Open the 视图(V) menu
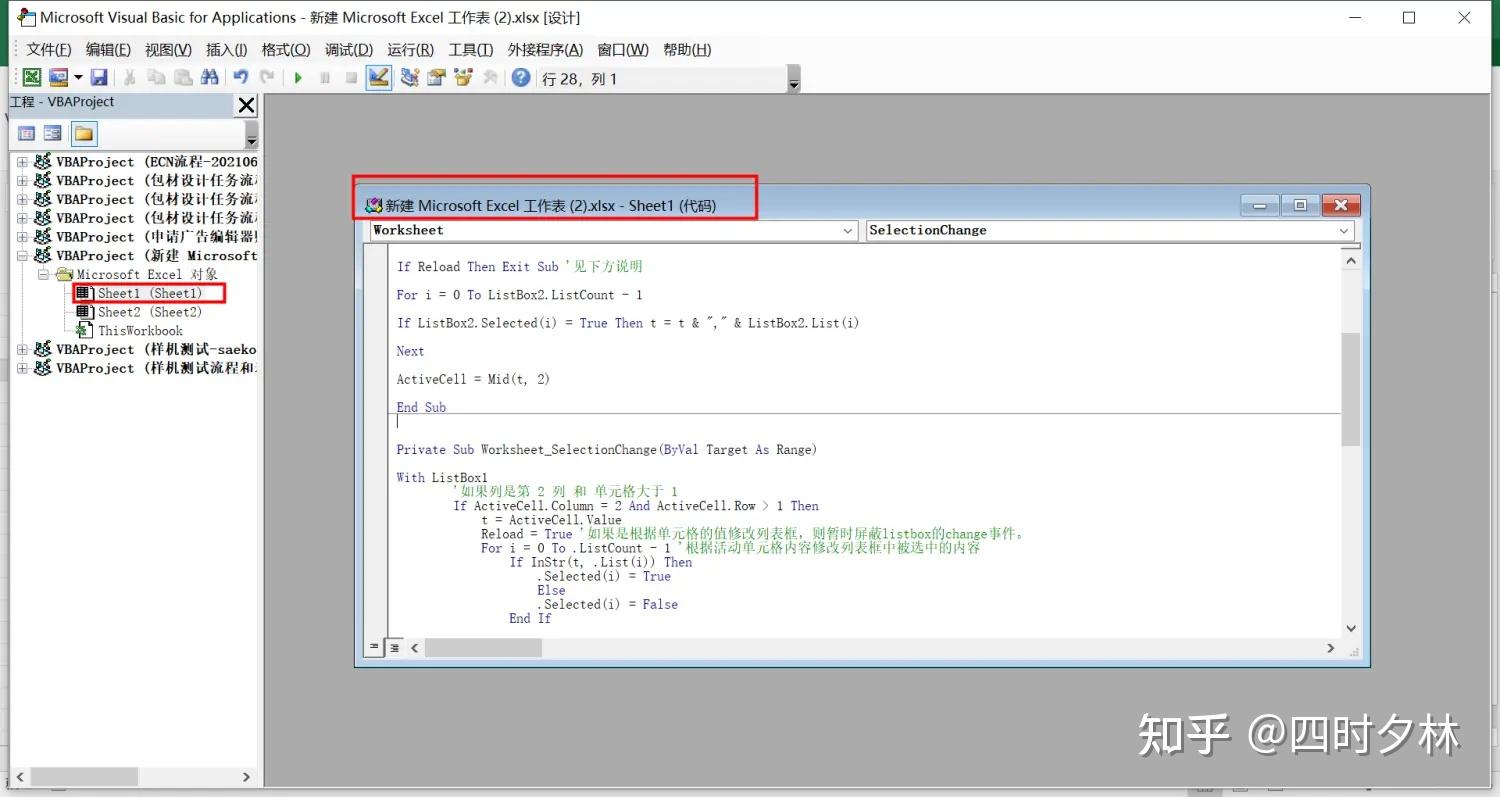 coord(168,49)
